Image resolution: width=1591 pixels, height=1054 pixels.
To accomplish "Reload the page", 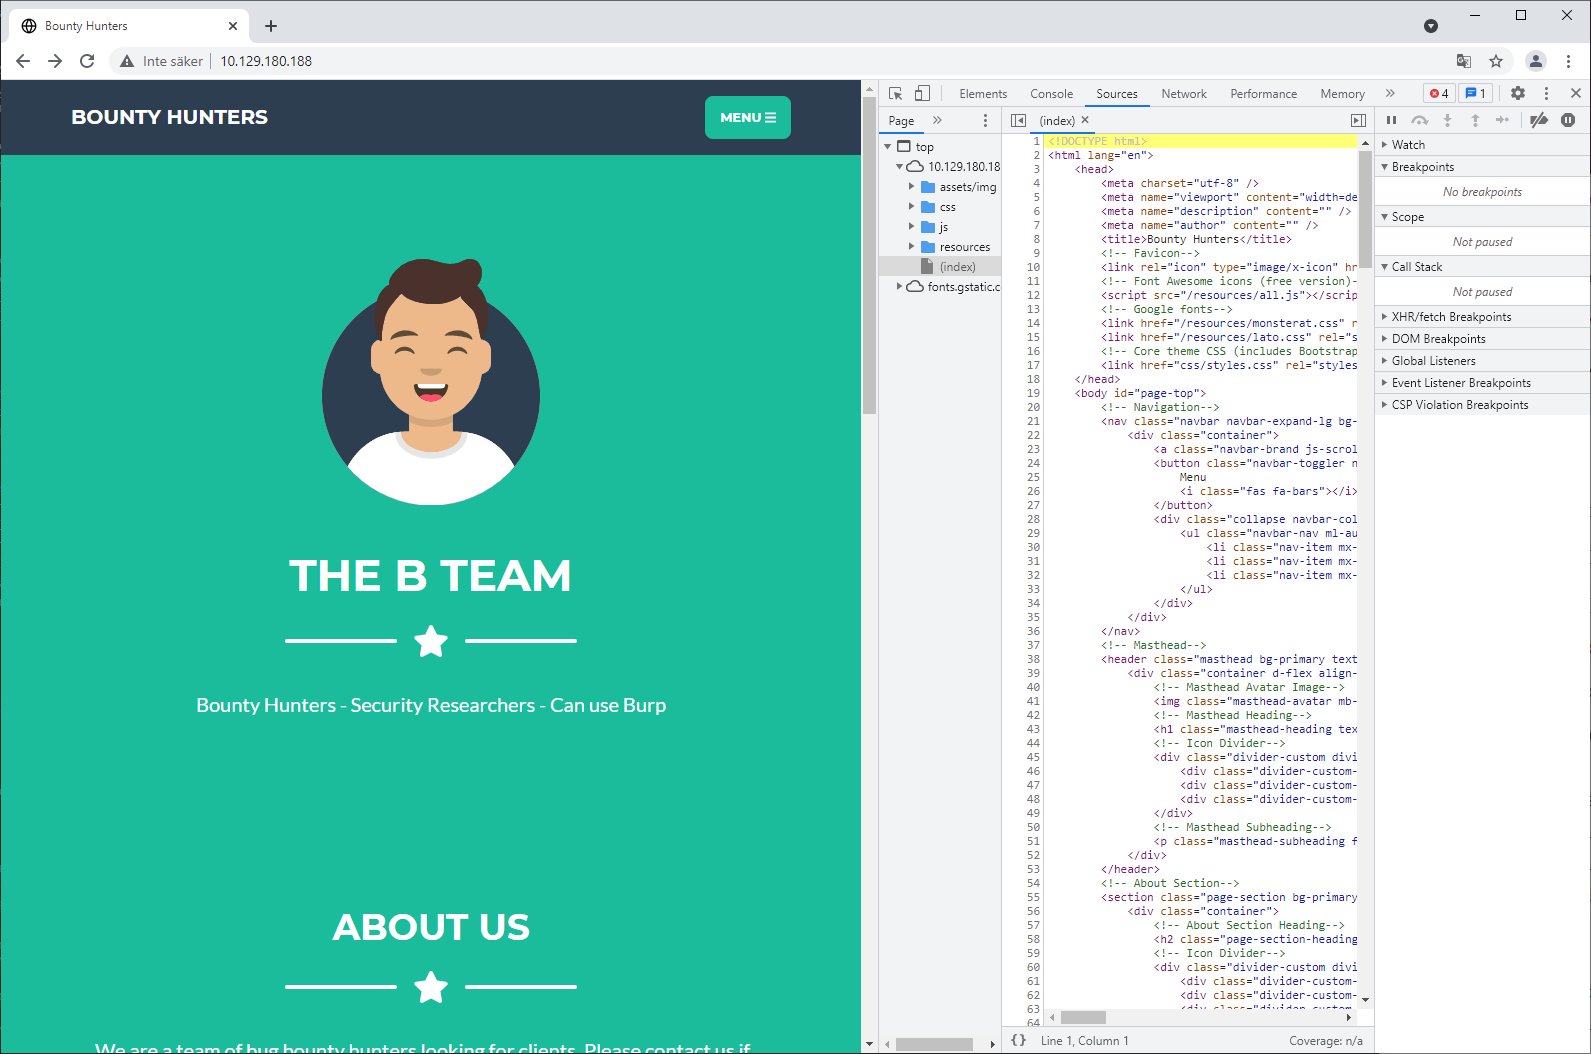I will [x=87, y=61].
